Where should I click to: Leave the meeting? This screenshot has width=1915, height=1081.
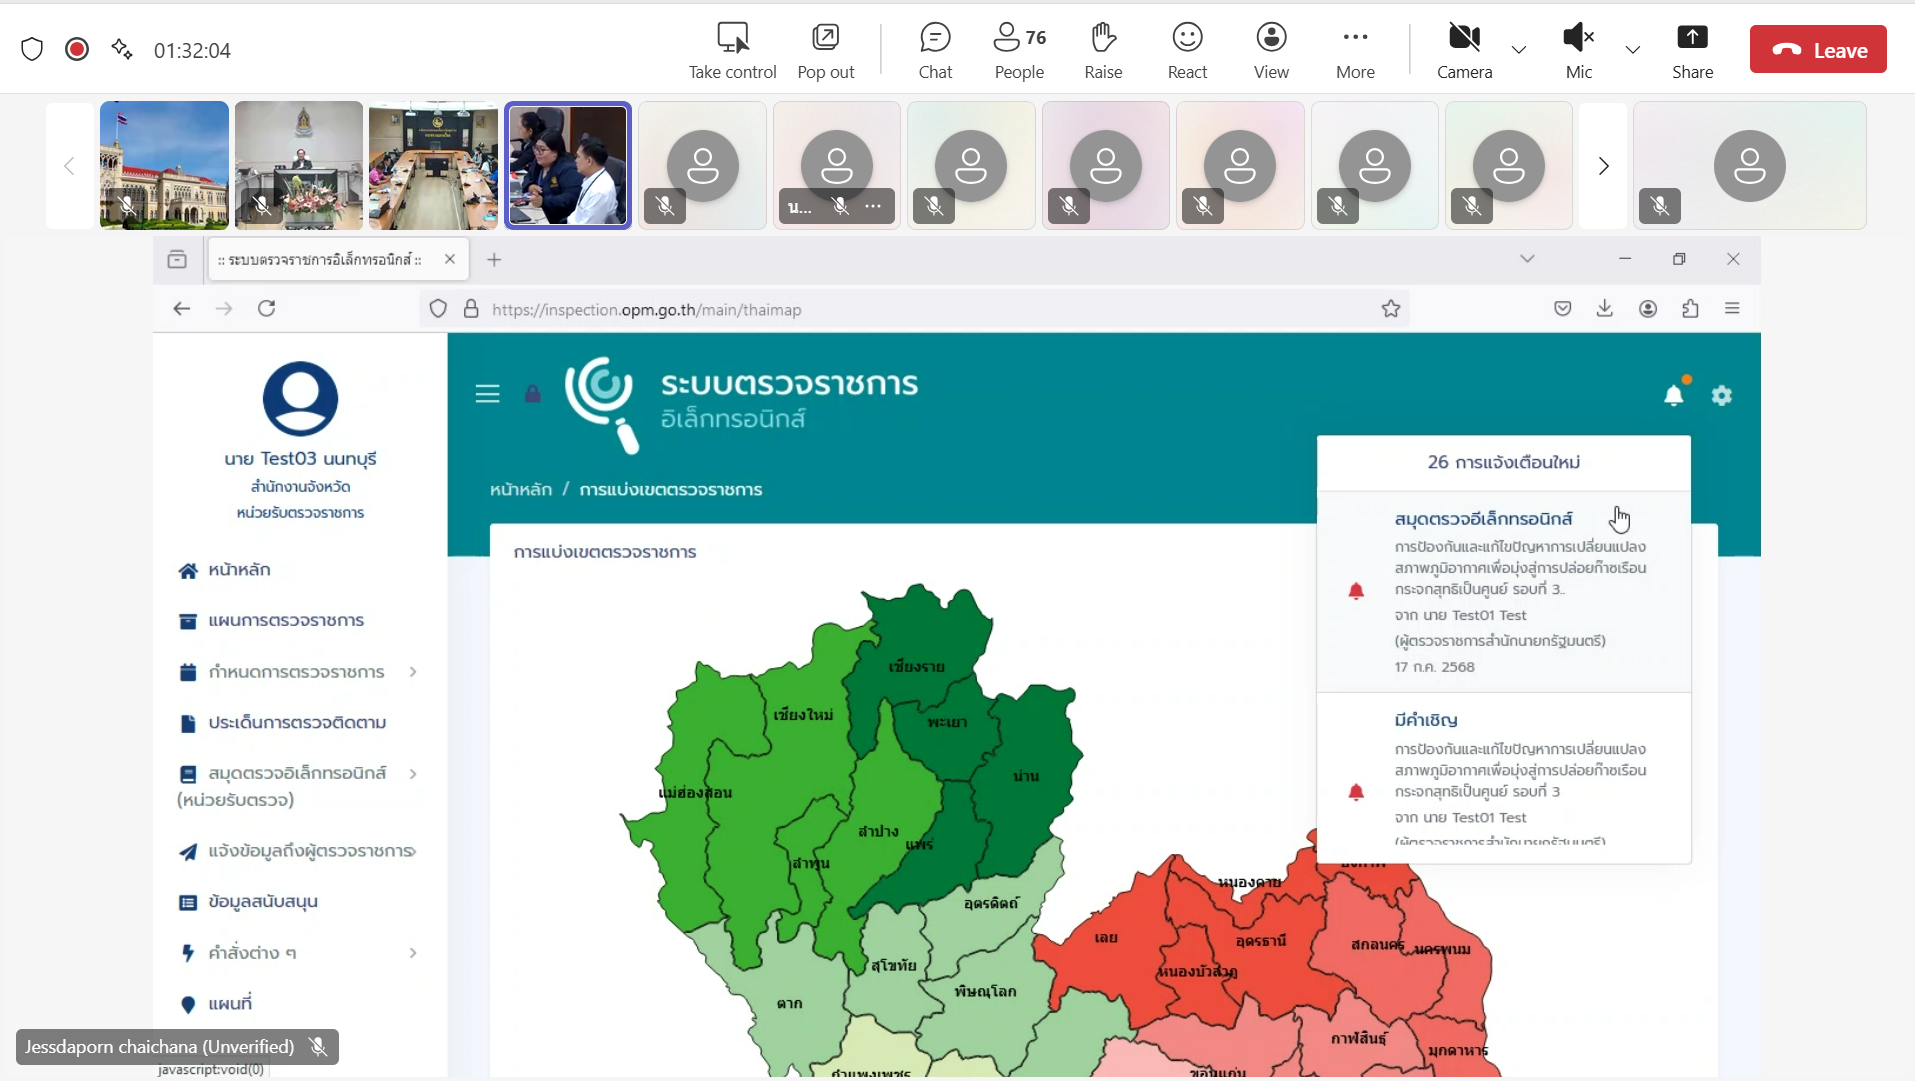coord(1817,50)
